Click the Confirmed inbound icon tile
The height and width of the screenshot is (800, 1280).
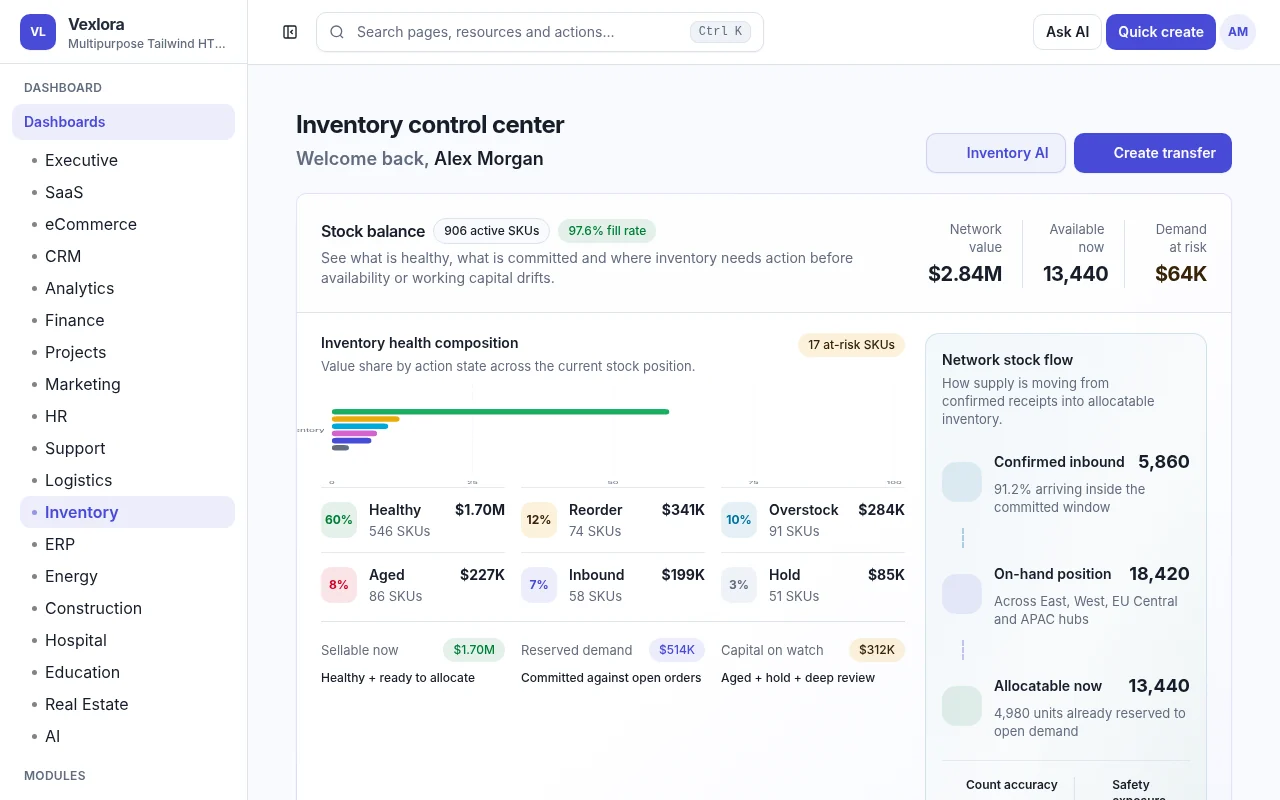click(x=962, y=482)
